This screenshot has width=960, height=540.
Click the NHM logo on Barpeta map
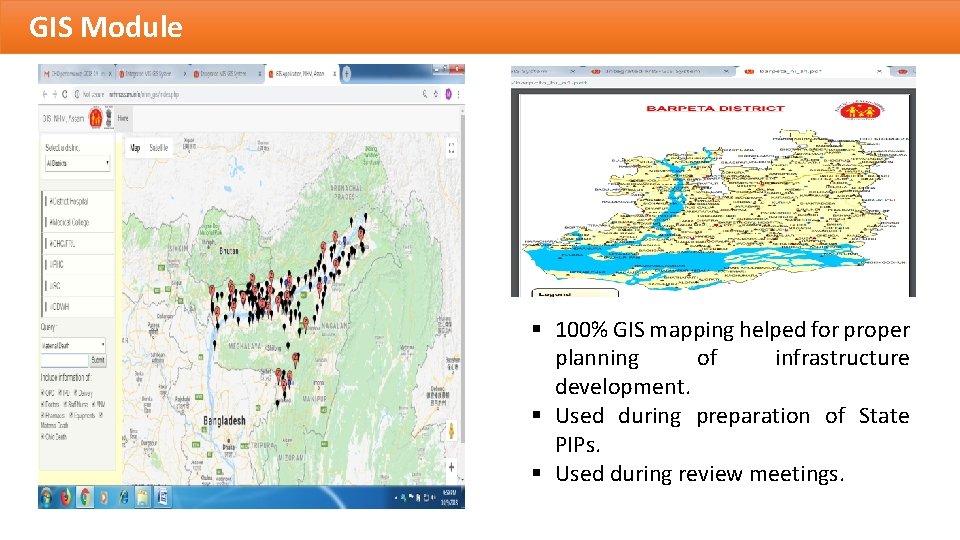[861, 110]
